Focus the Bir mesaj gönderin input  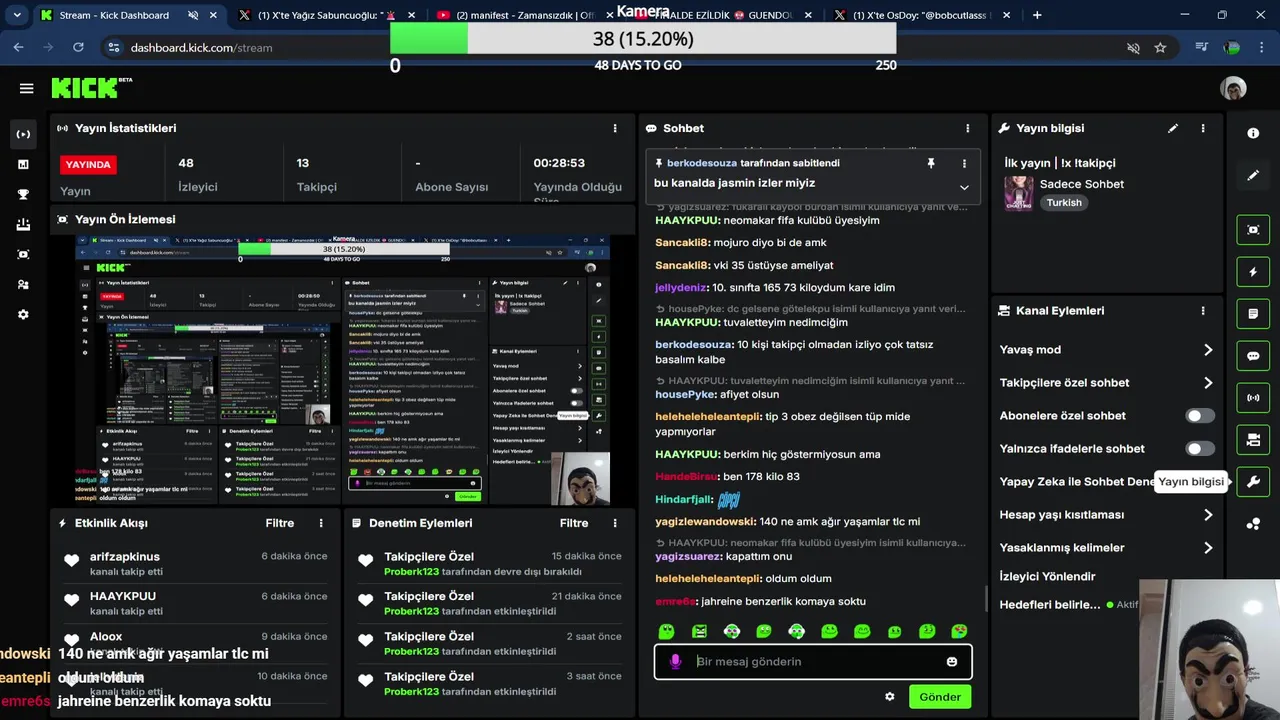(813, 661)
